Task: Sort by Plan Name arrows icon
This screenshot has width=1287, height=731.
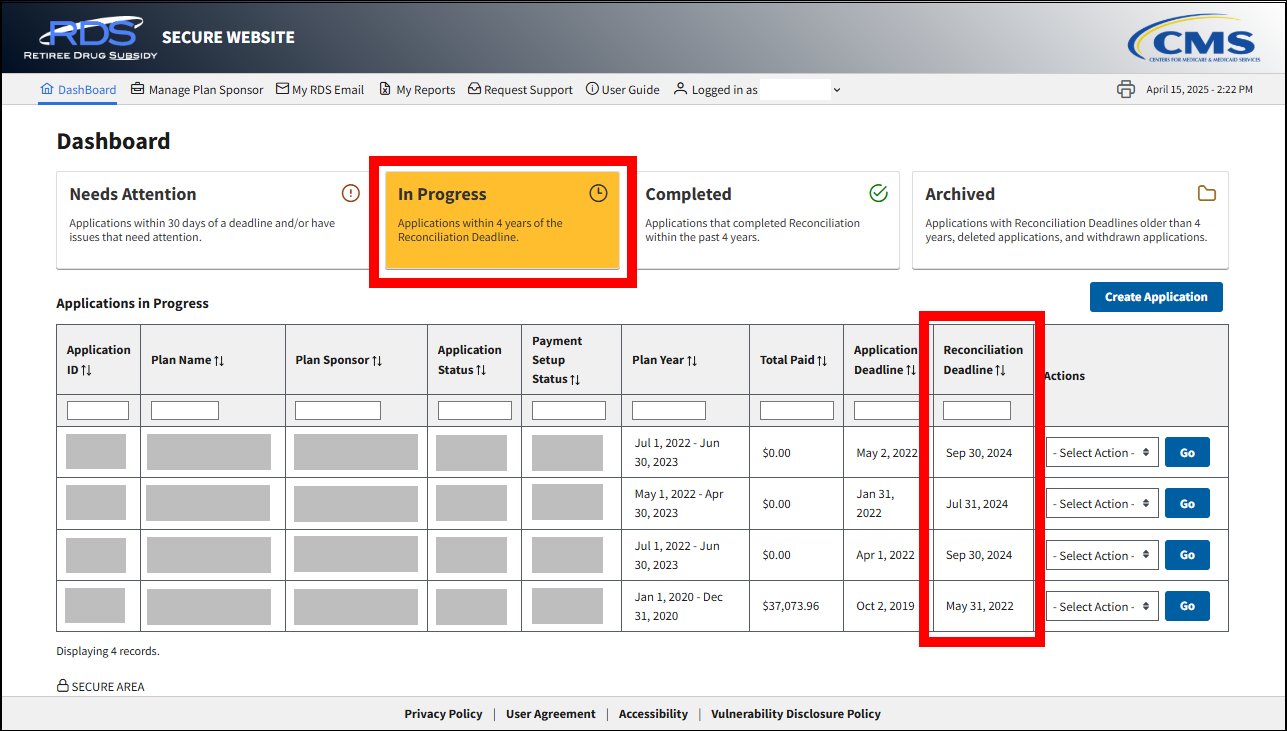Action: pyautogui.click(x=219, y=360)
